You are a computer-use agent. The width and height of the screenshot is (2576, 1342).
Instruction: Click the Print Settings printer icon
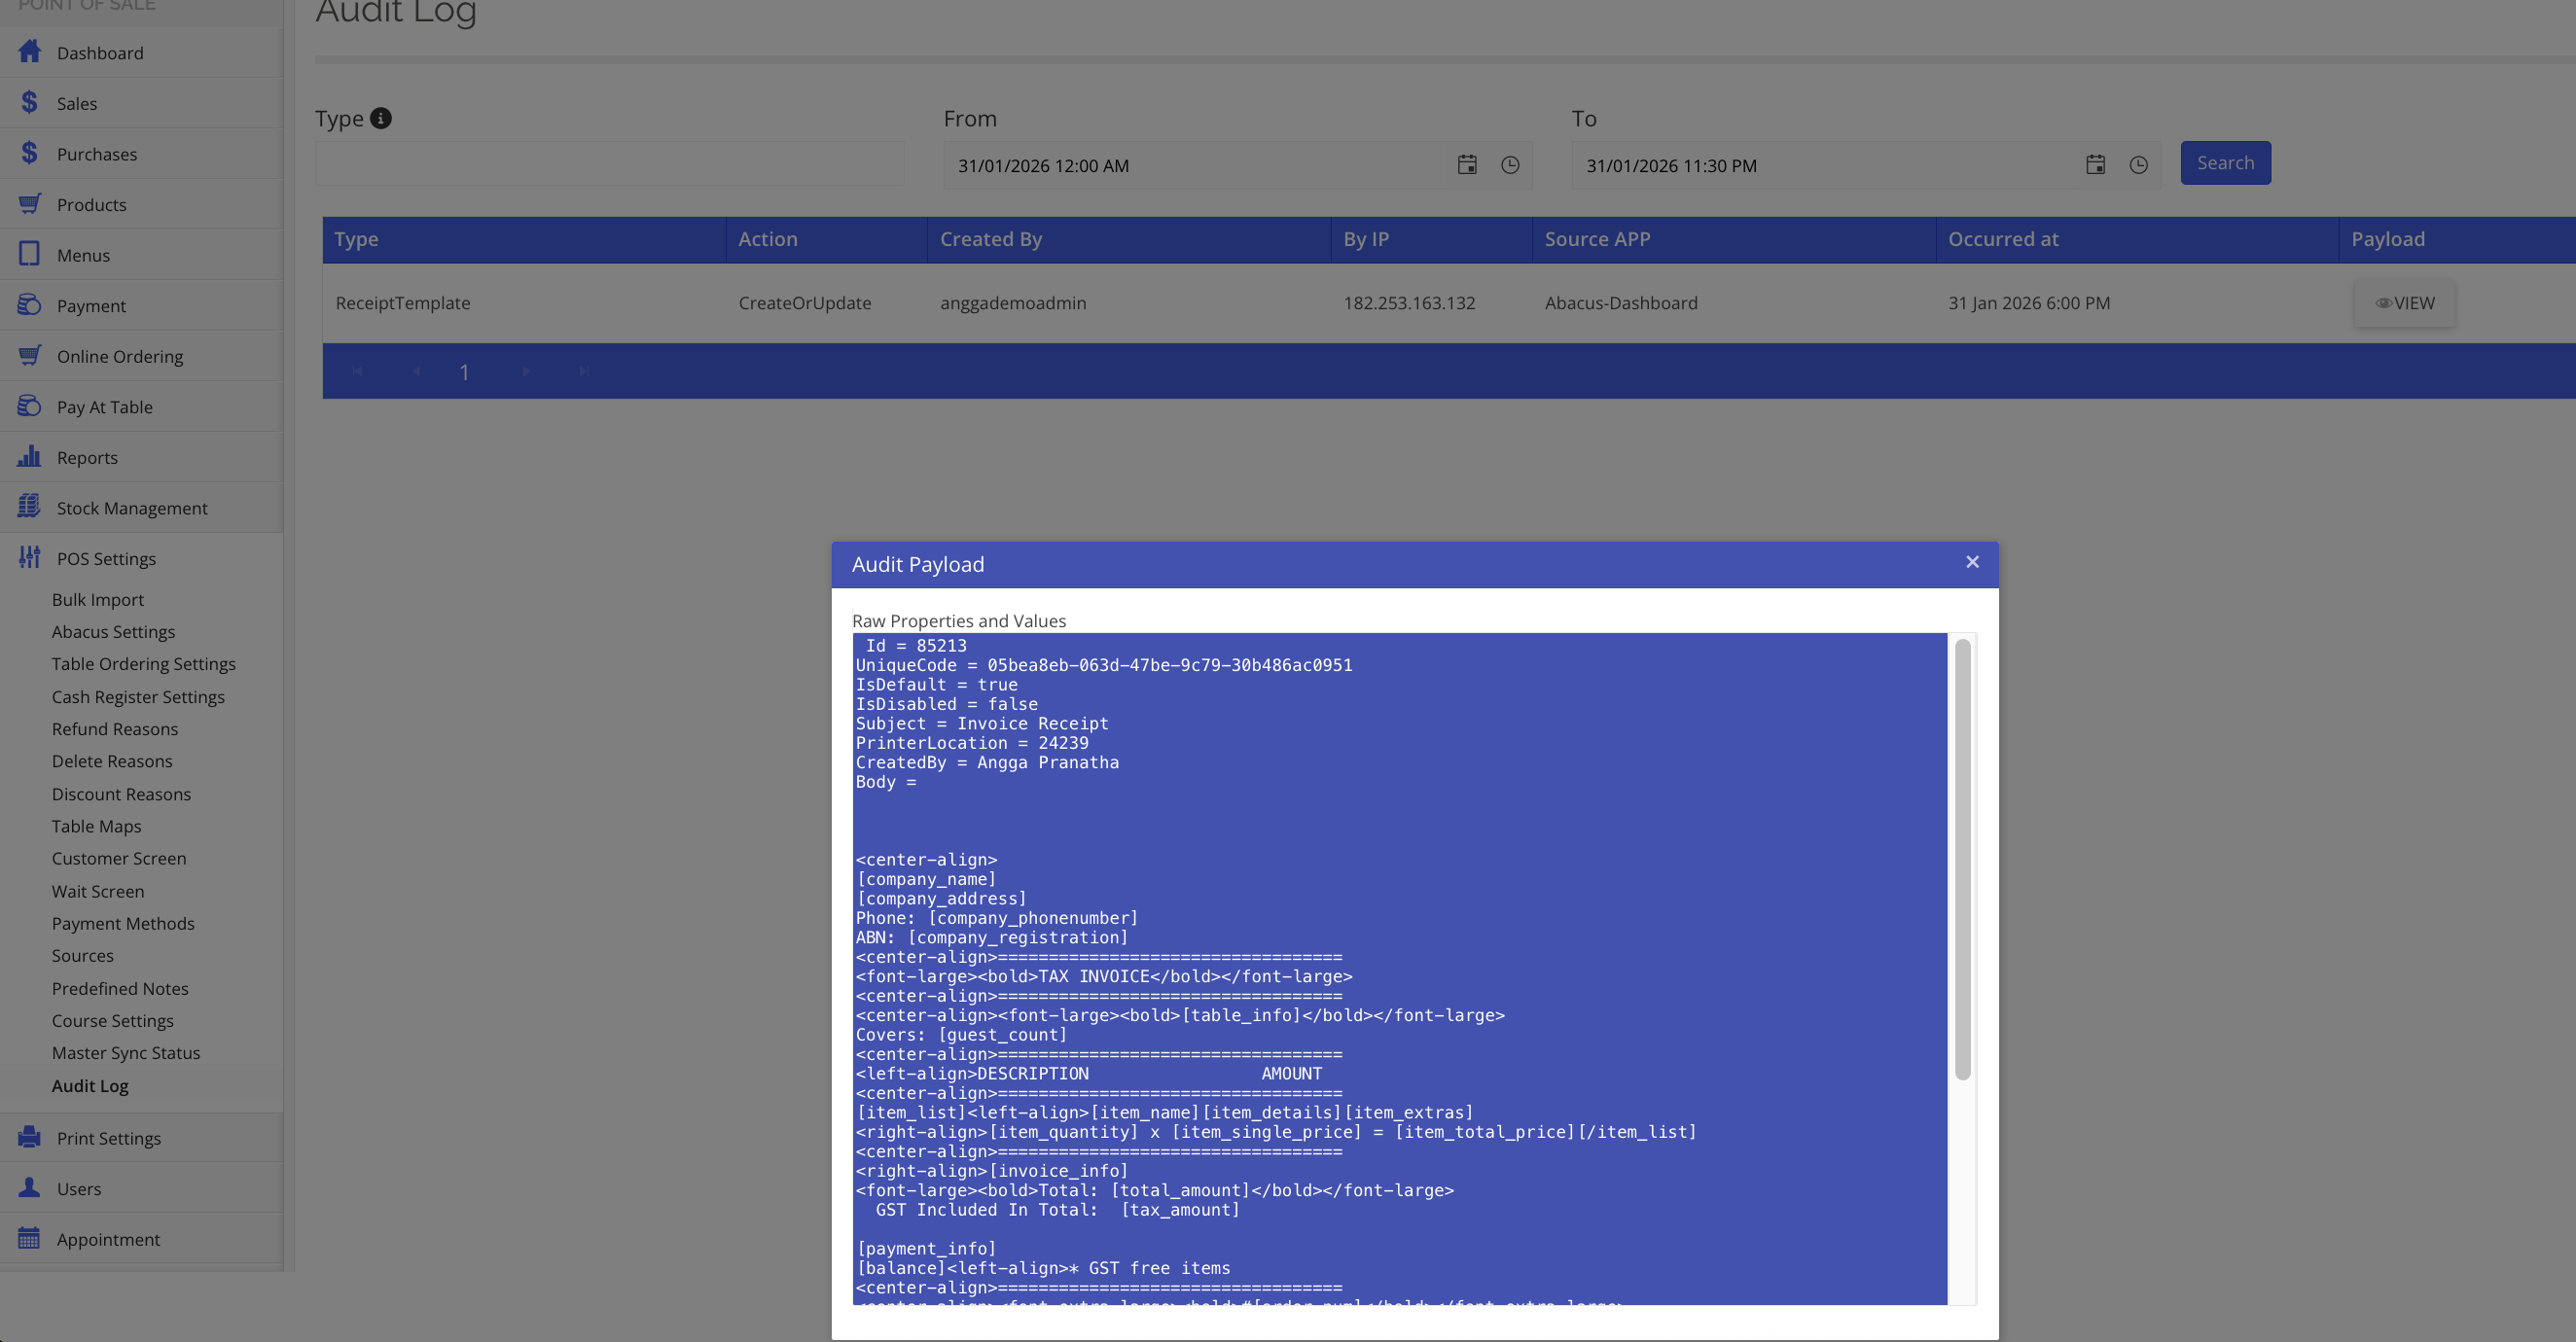[x=29, y=1137]
